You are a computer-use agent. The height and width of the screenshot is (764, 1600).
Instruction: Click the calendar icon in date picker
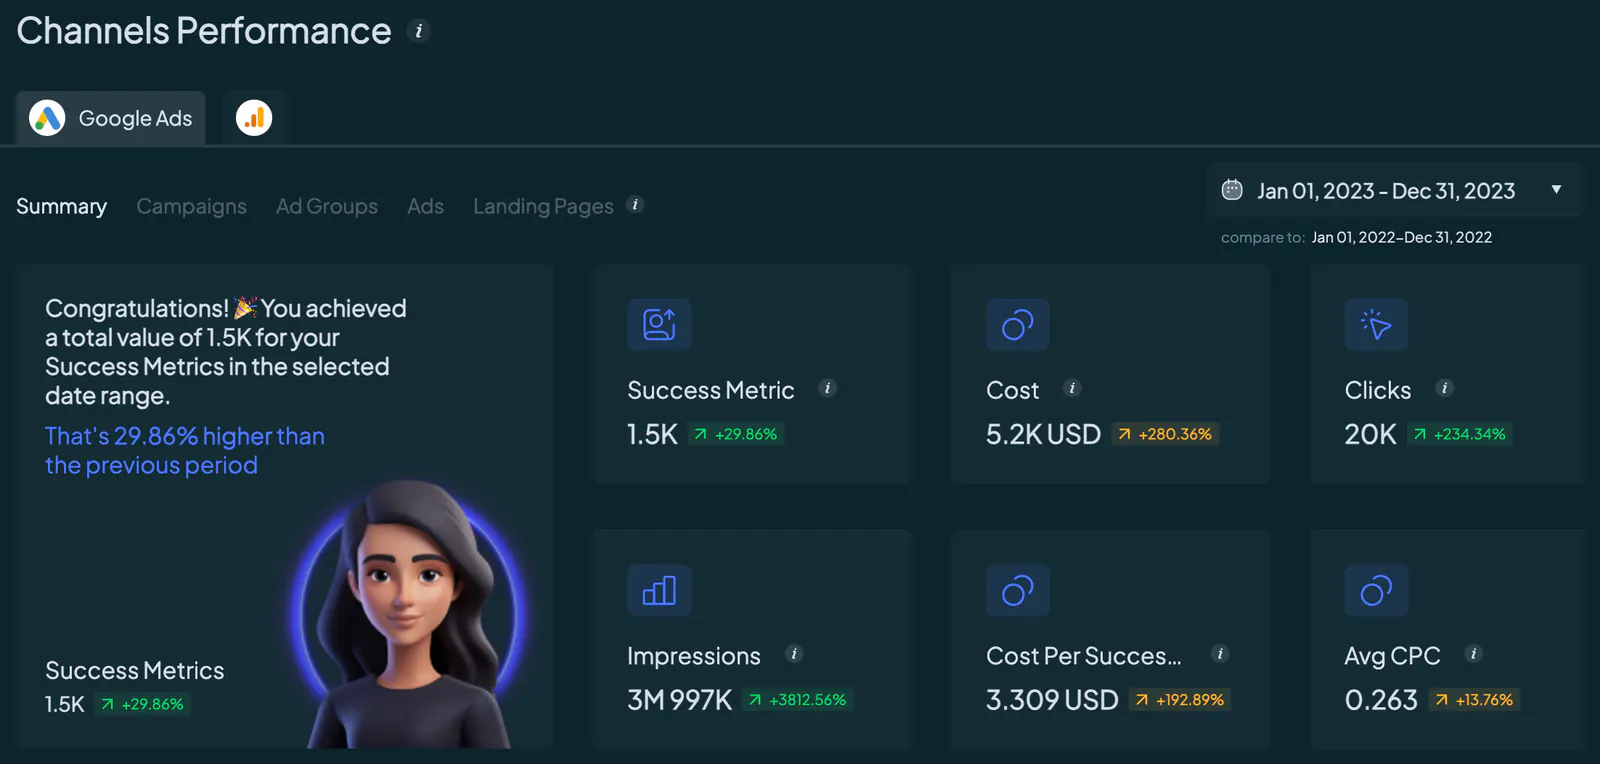[x=1232, y=189]
